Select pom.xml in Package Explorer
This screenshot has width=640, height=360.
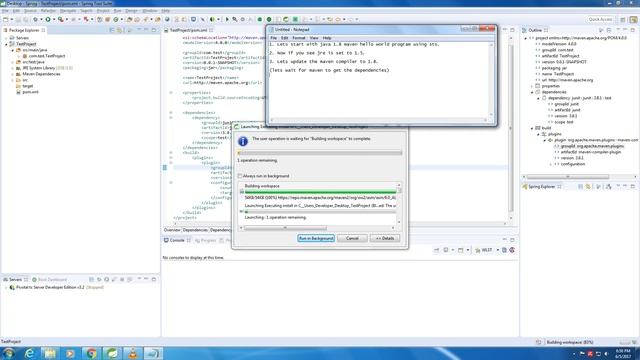[x=30, y=92]
